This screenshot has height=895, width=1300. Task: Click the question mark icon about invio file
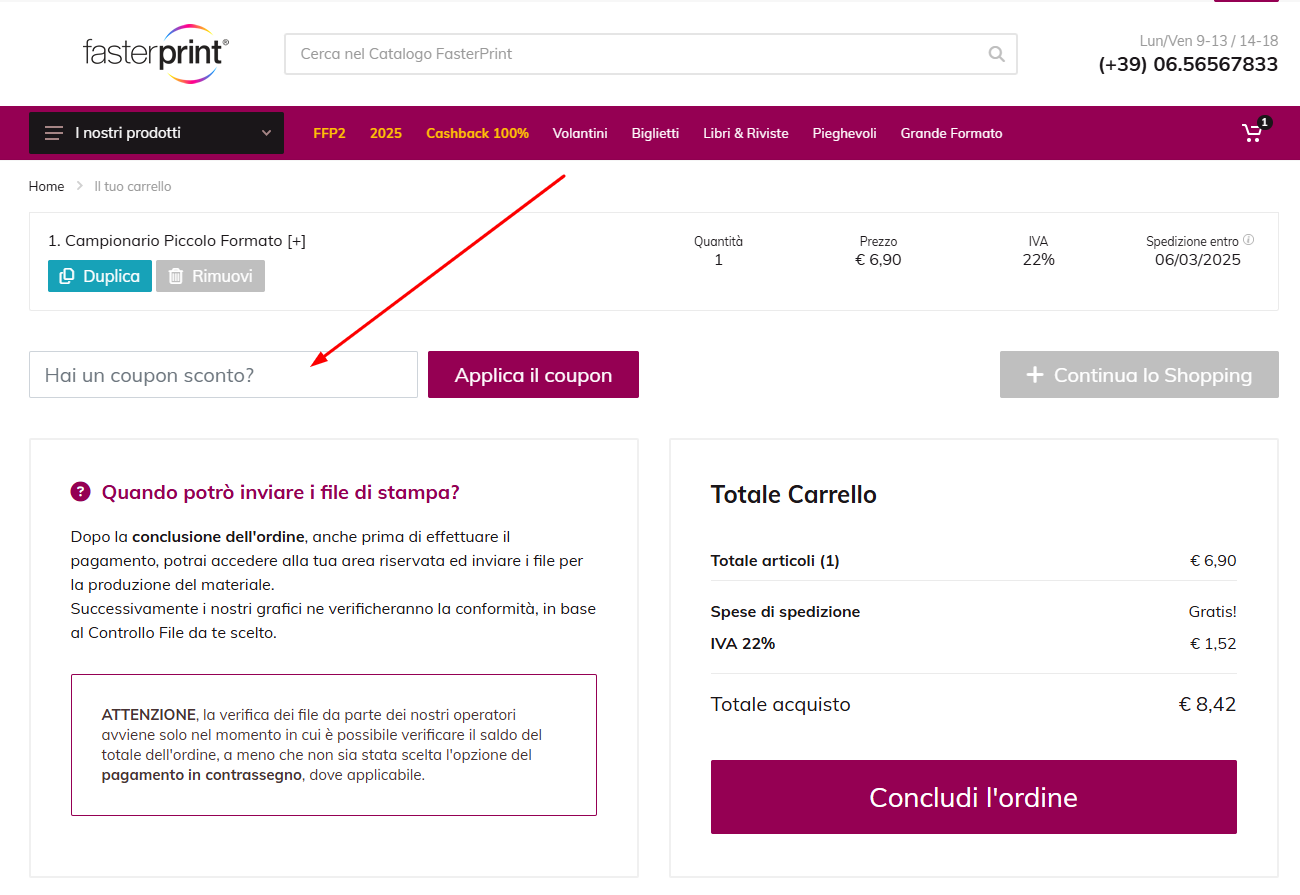coord(79,491)
